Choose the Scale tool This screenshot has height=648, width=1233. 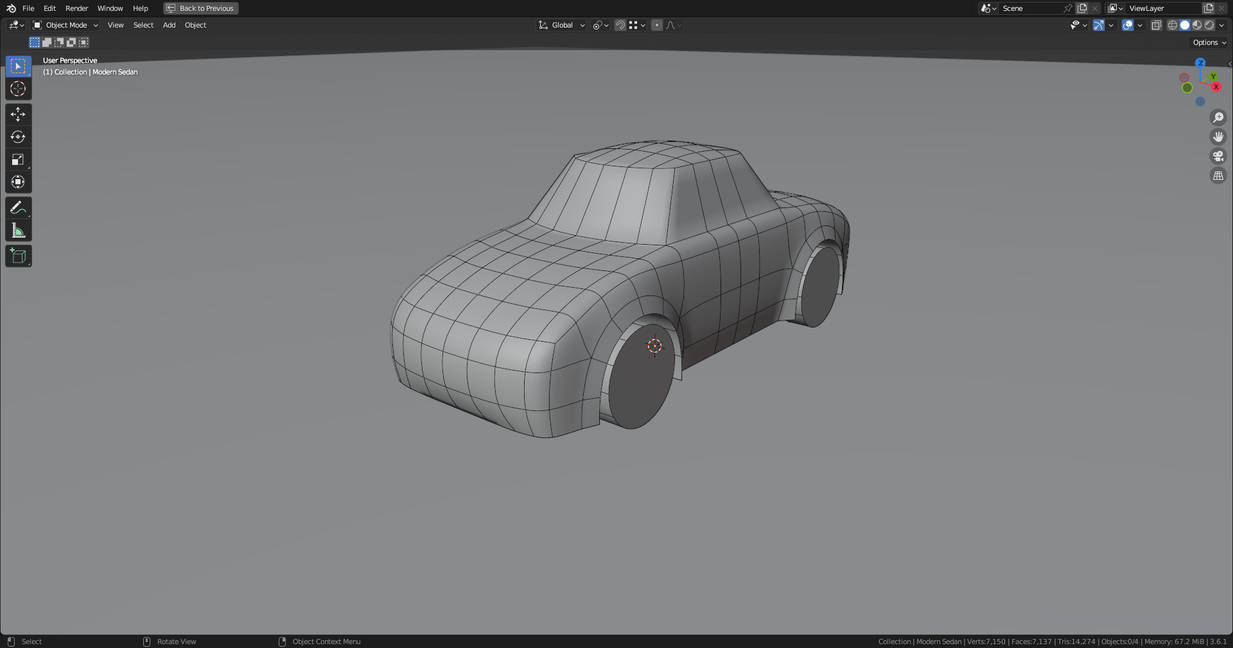click(18, 160)
